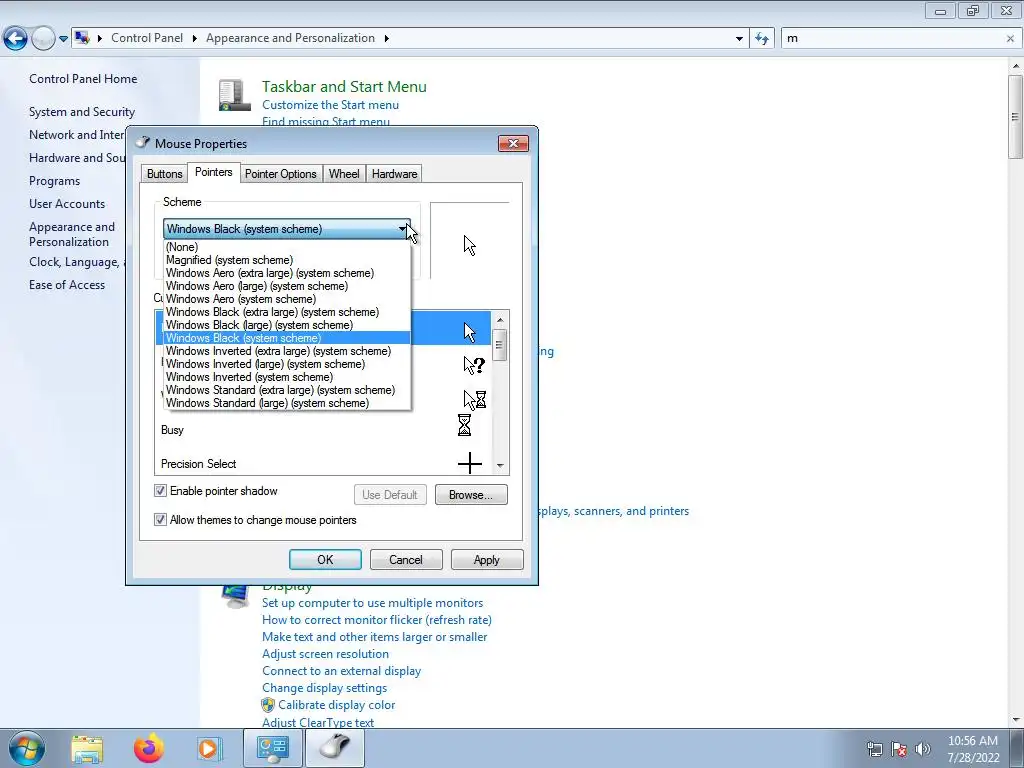Select Working In Background cursor icon

(475, 399)
